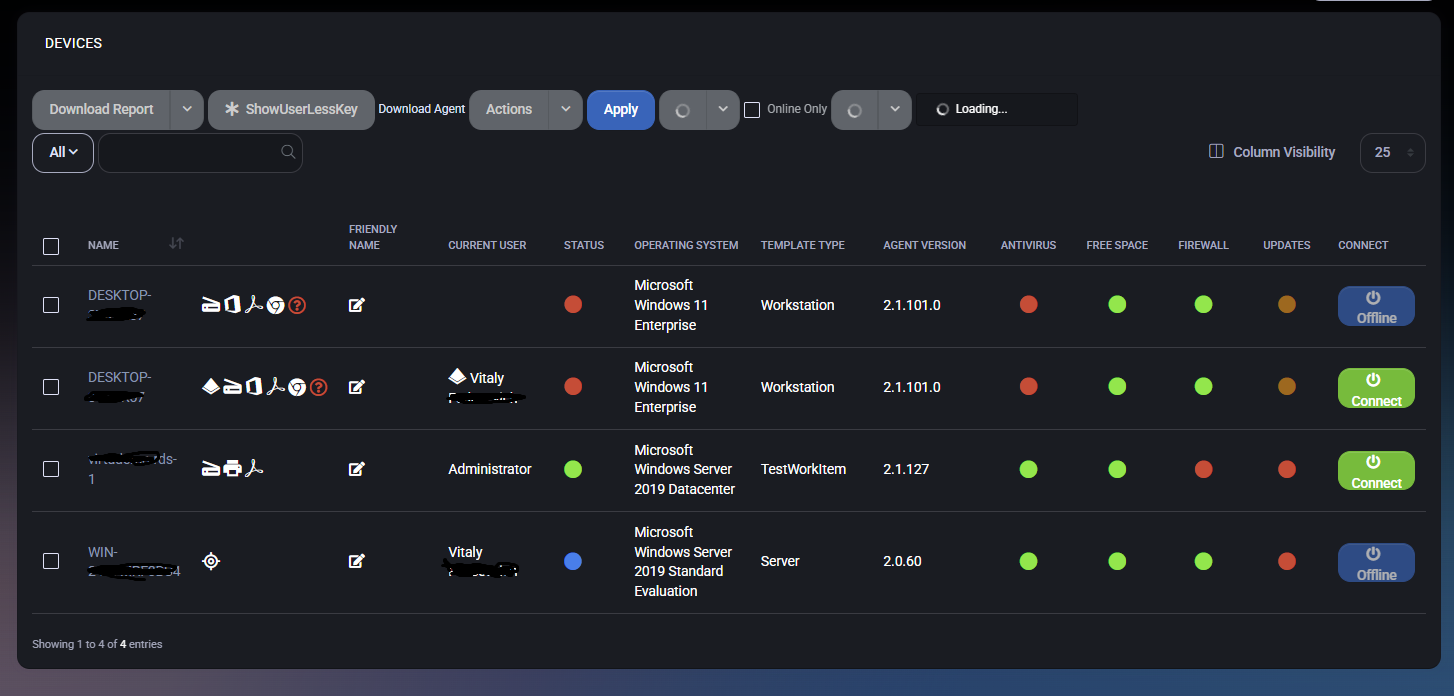Click the agent version 2.0.60 cell
Image resolution: width=1454 pixels, height=696 pixels.
[902, 561]
